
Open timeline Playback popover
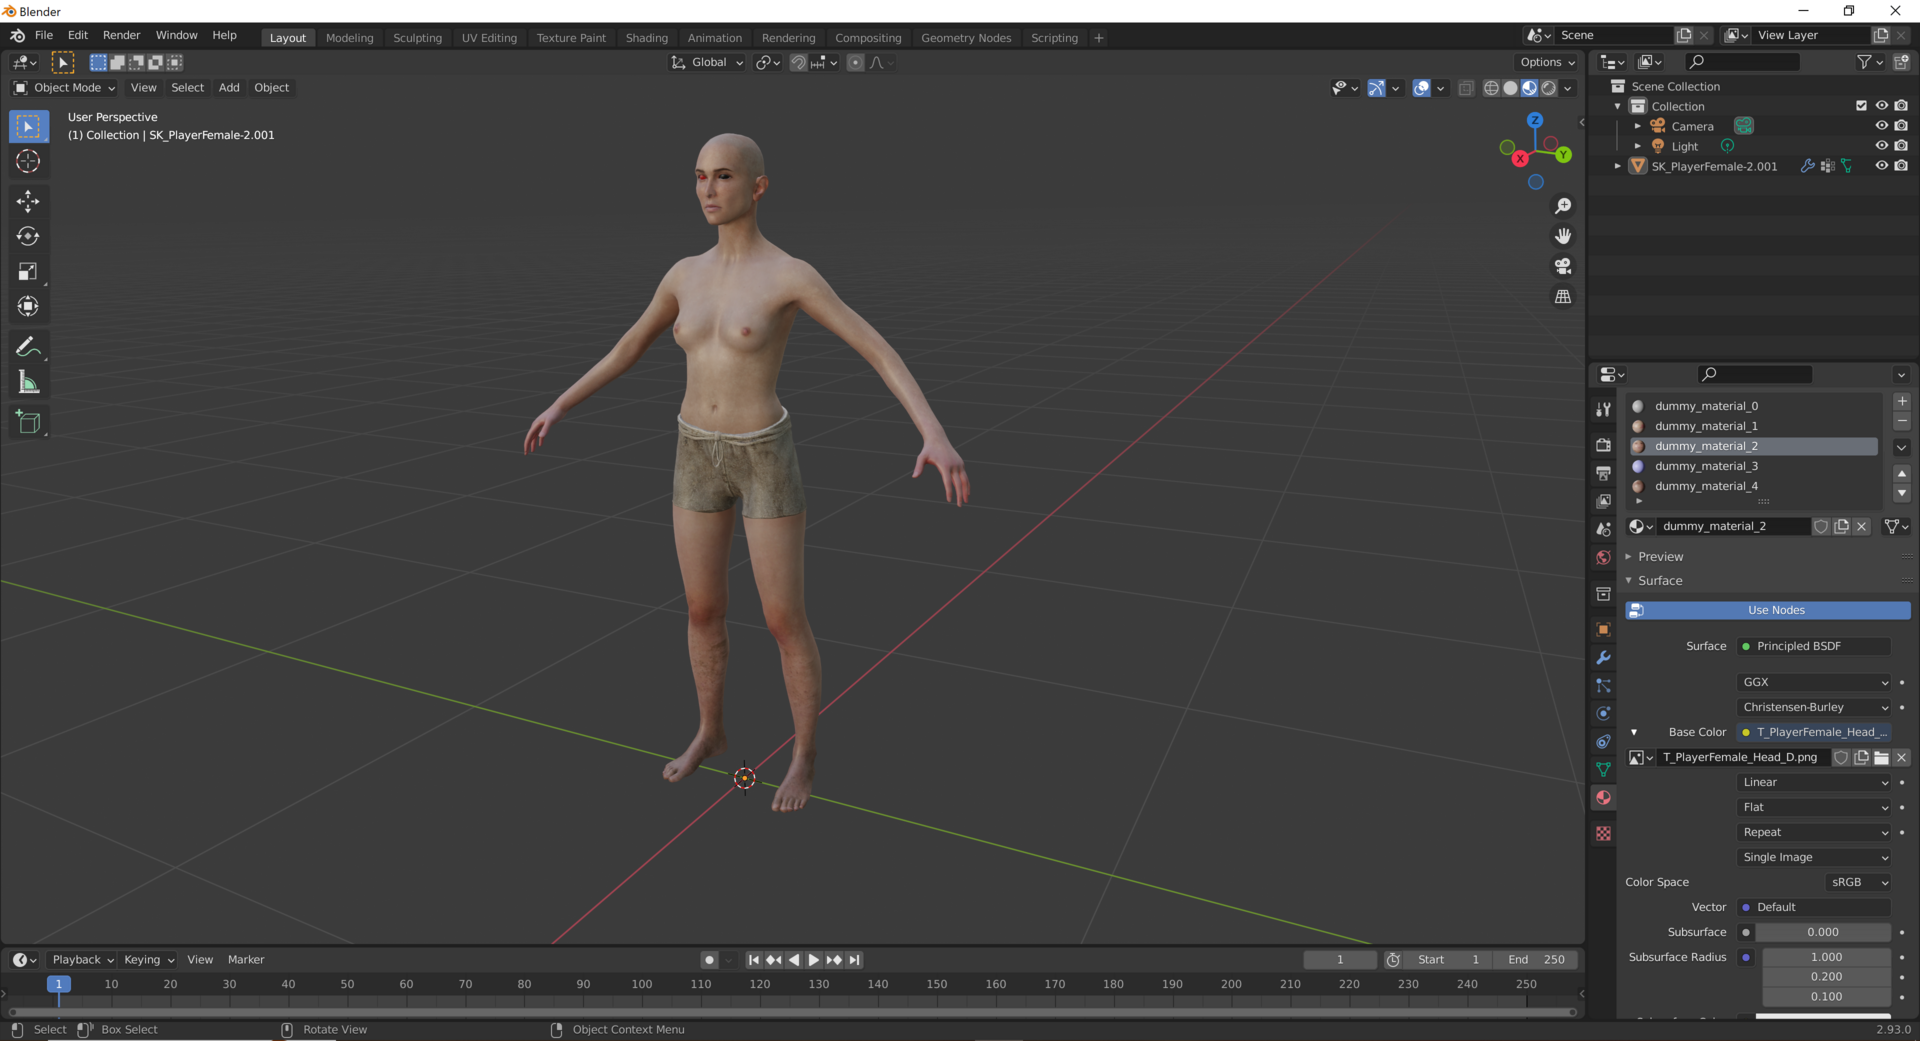tap(82, 960)
